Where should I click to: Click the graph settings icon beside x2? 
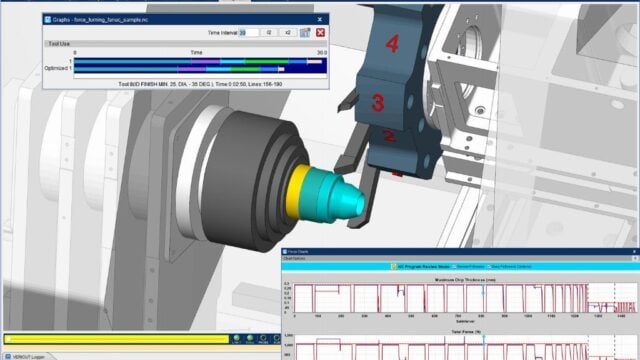(305, 33)
